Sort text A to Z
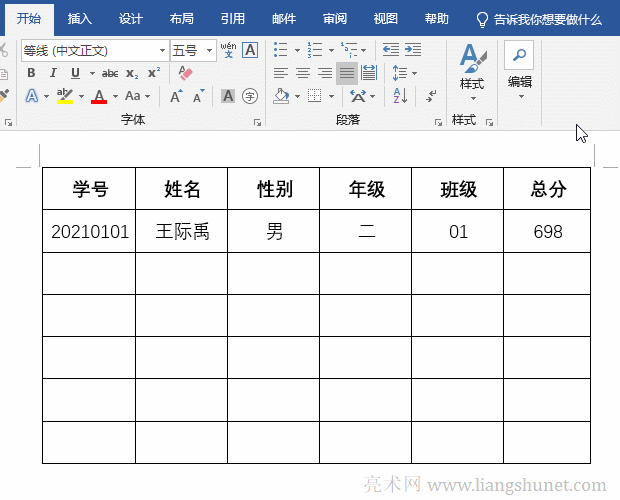620x500 pixels. pos(400,96)
